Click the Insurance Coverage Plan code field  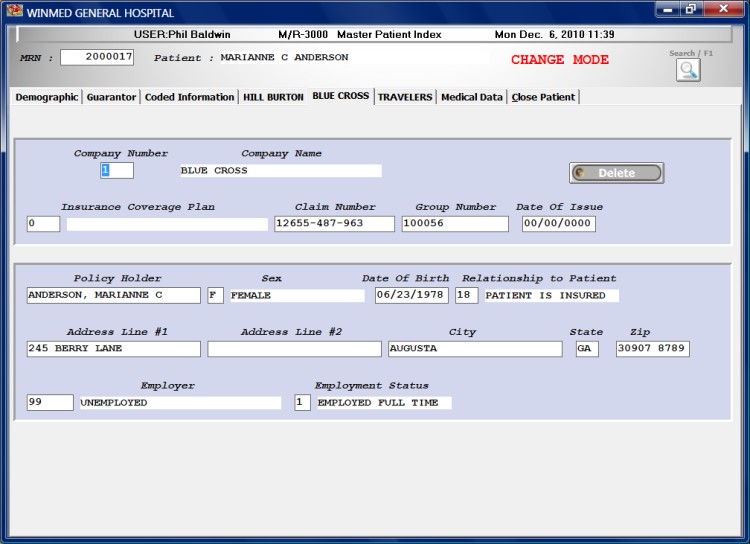[x=44, y=224]
